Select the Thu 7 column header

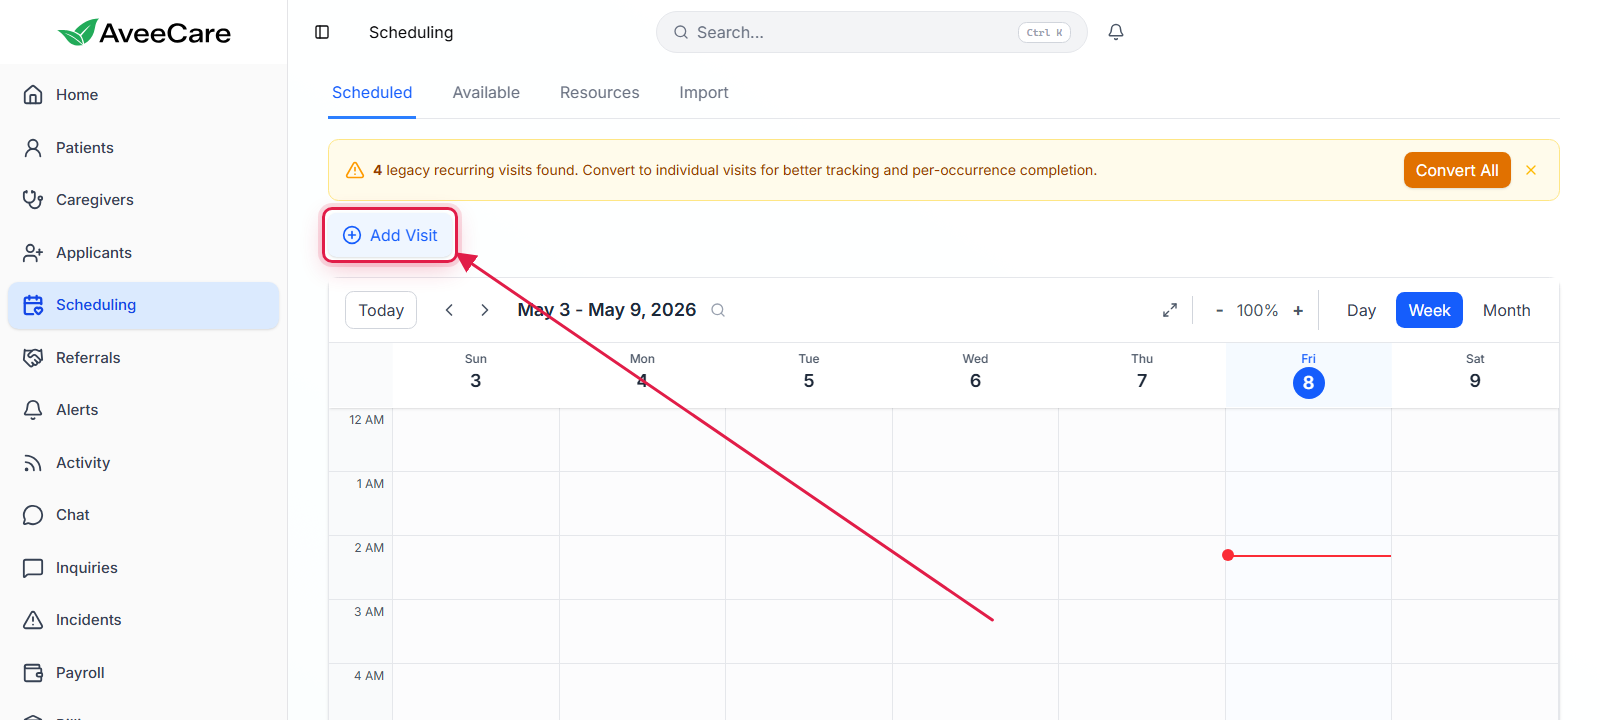pyautogui.click(x=1142, y=375)
